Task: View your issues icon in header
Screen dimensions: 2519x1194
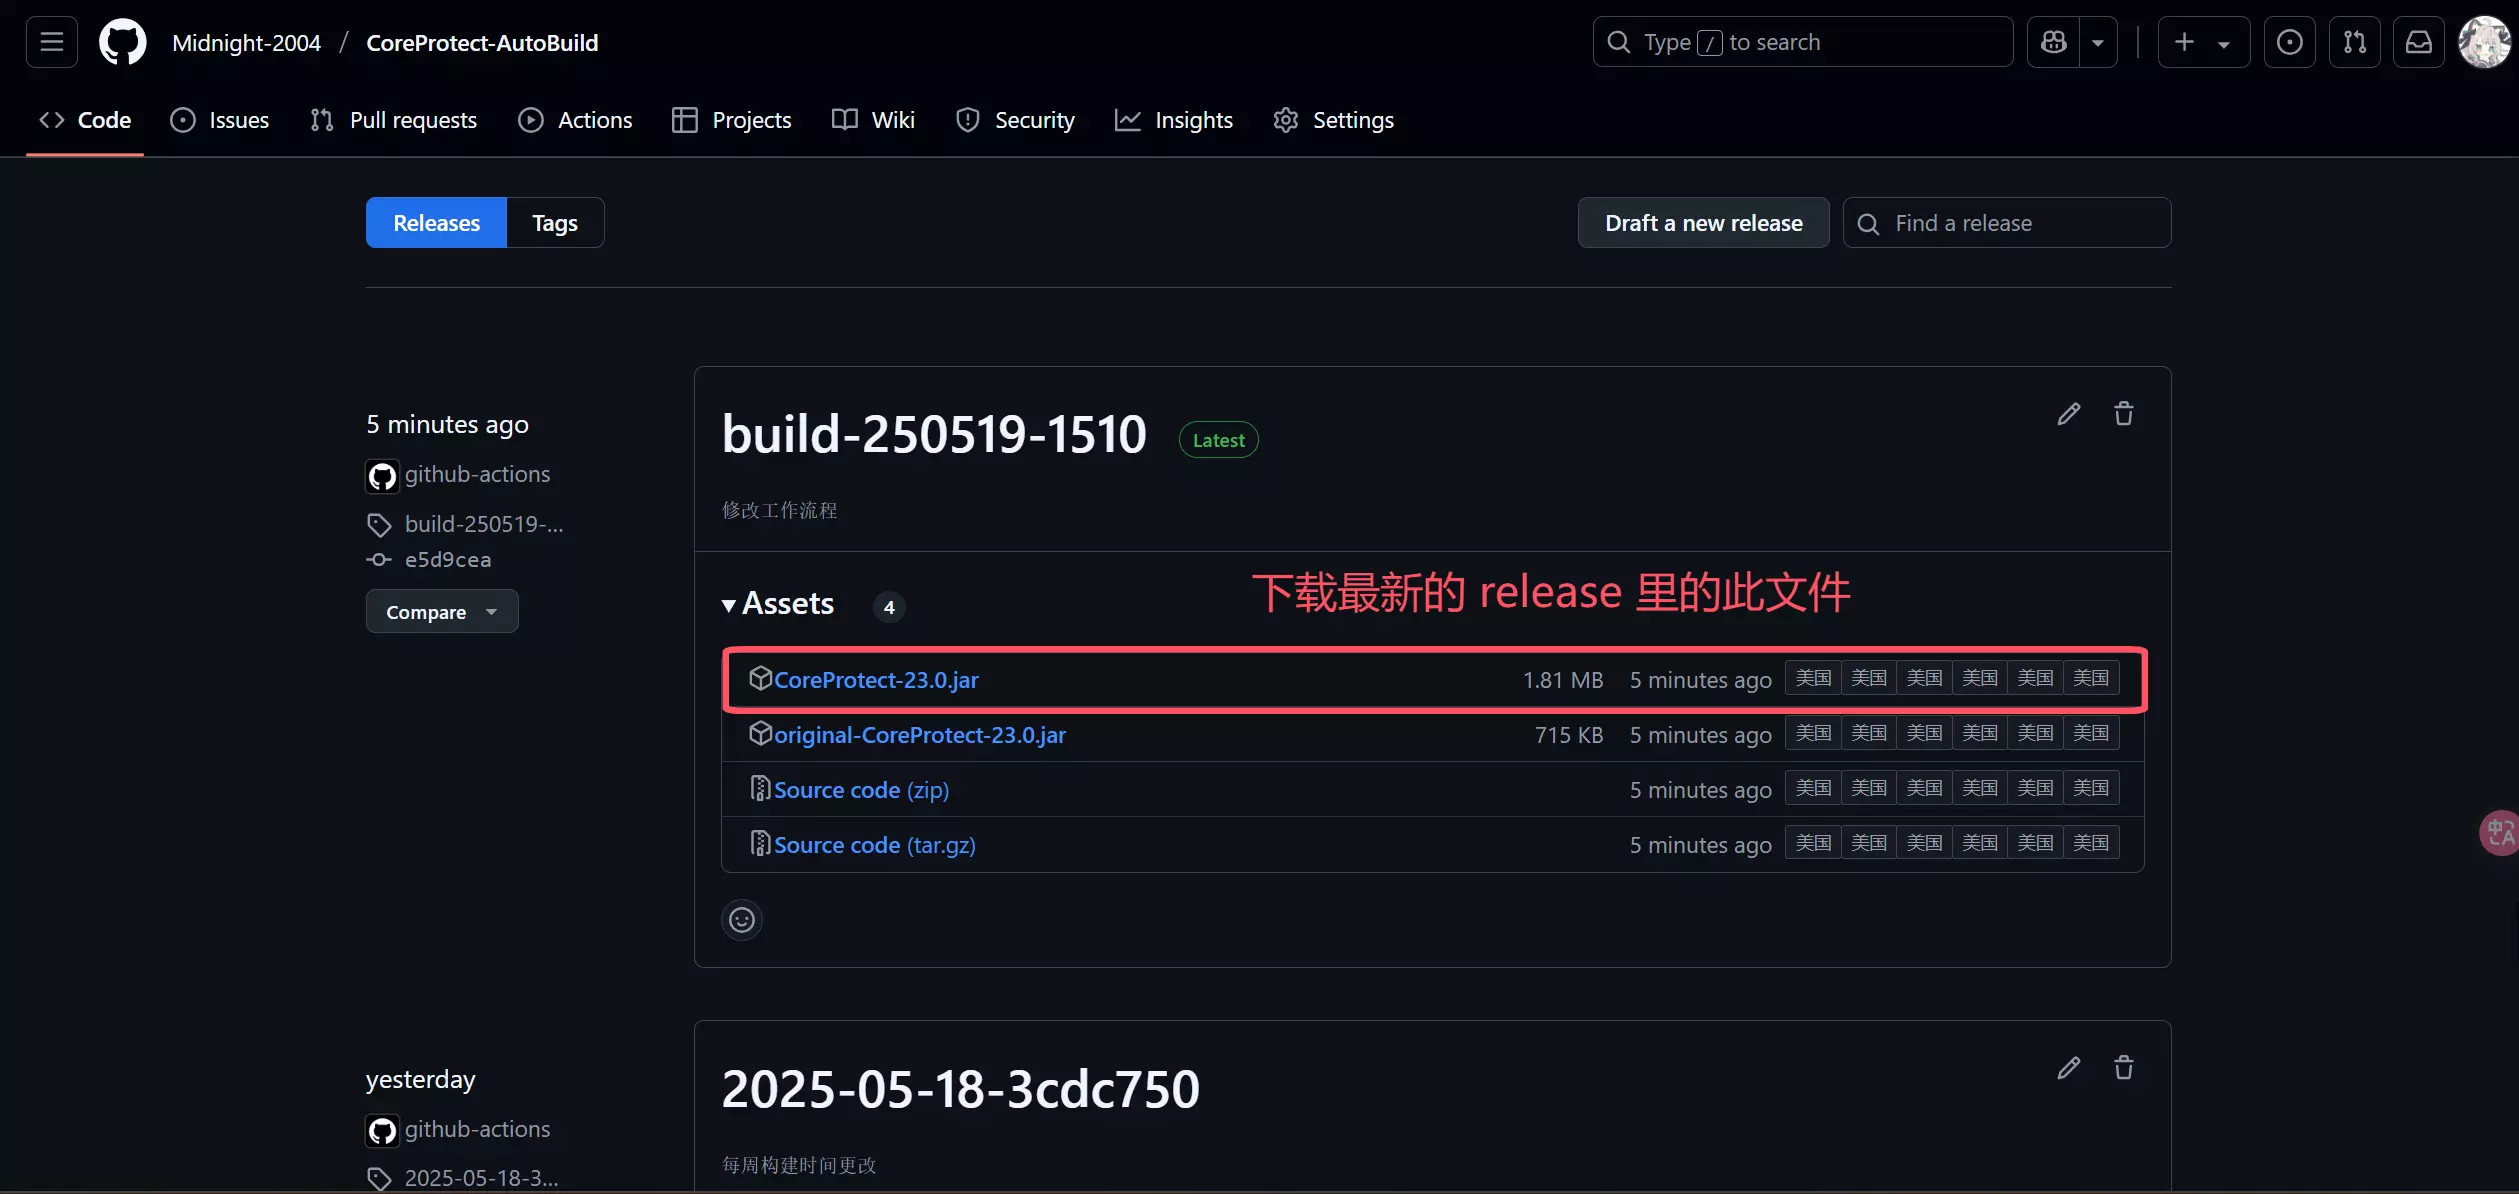Action: tap(2290, 42)
